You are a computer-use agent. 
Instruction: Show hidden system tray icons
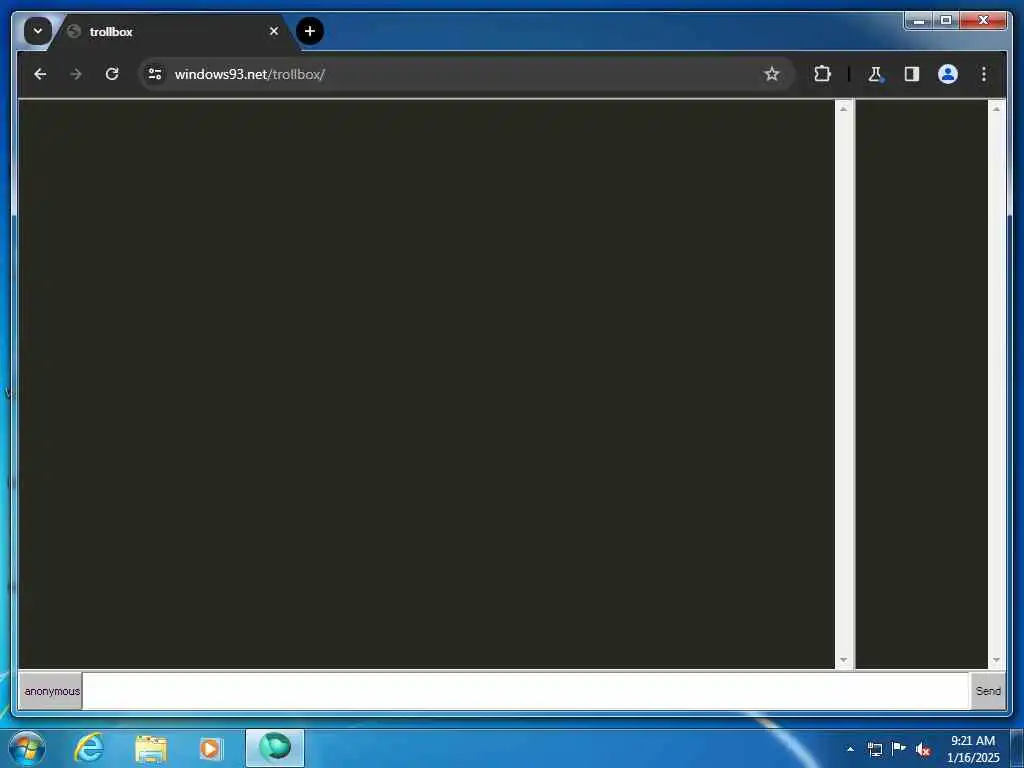click(x=850, y=749)
